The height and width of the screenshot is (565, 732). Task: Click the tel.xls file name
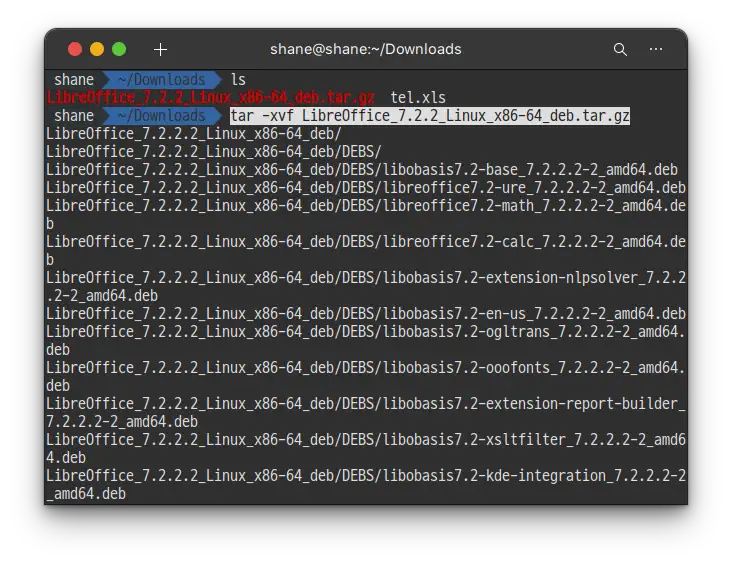(418, 98)
